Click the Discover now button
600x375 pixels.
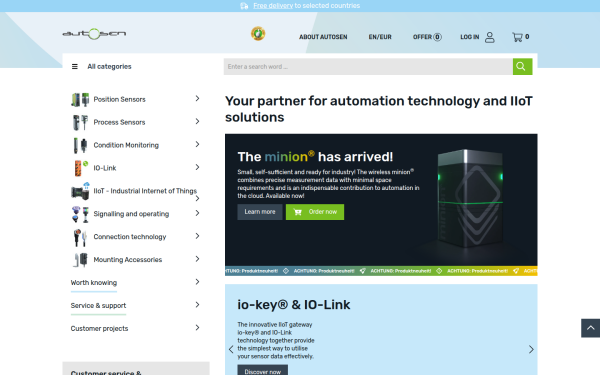[262, 371]
